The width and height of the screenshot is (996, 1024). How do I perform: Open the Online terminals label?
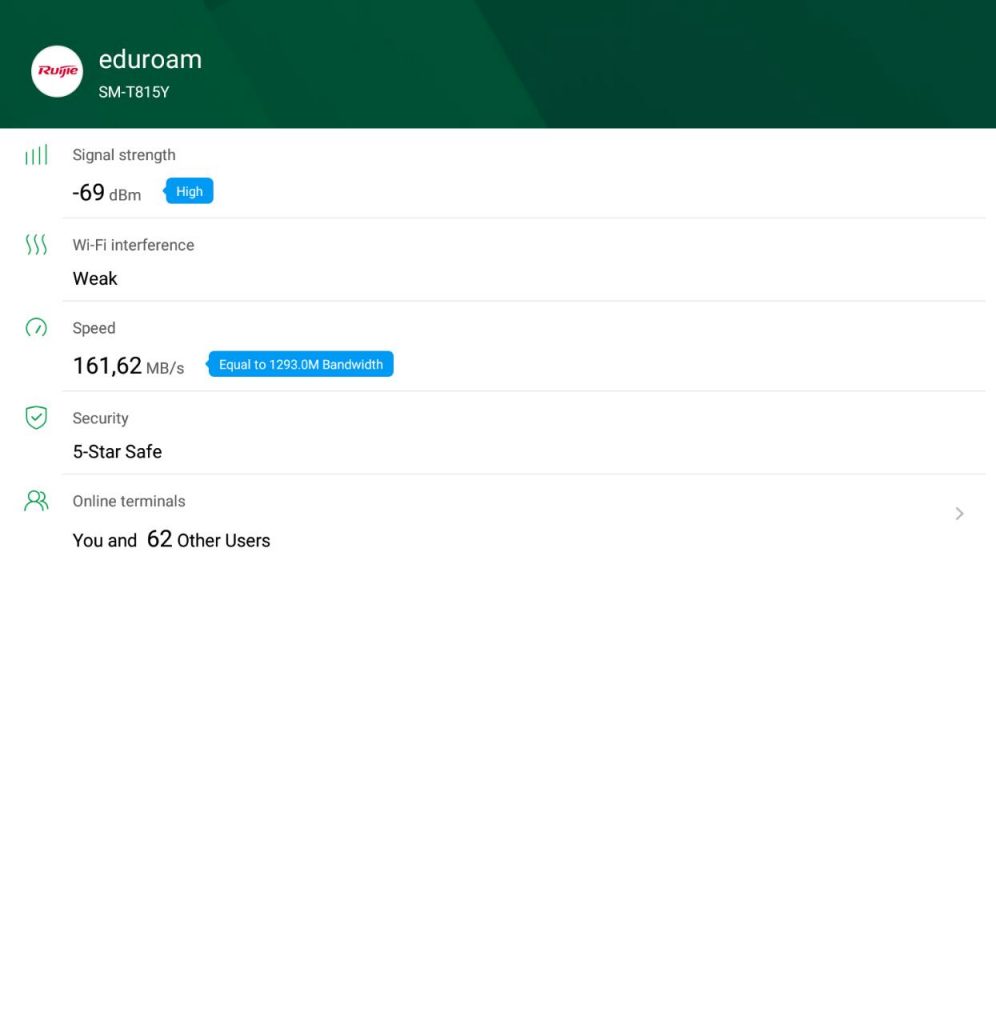pyautogui.click(x=129, y=501)
